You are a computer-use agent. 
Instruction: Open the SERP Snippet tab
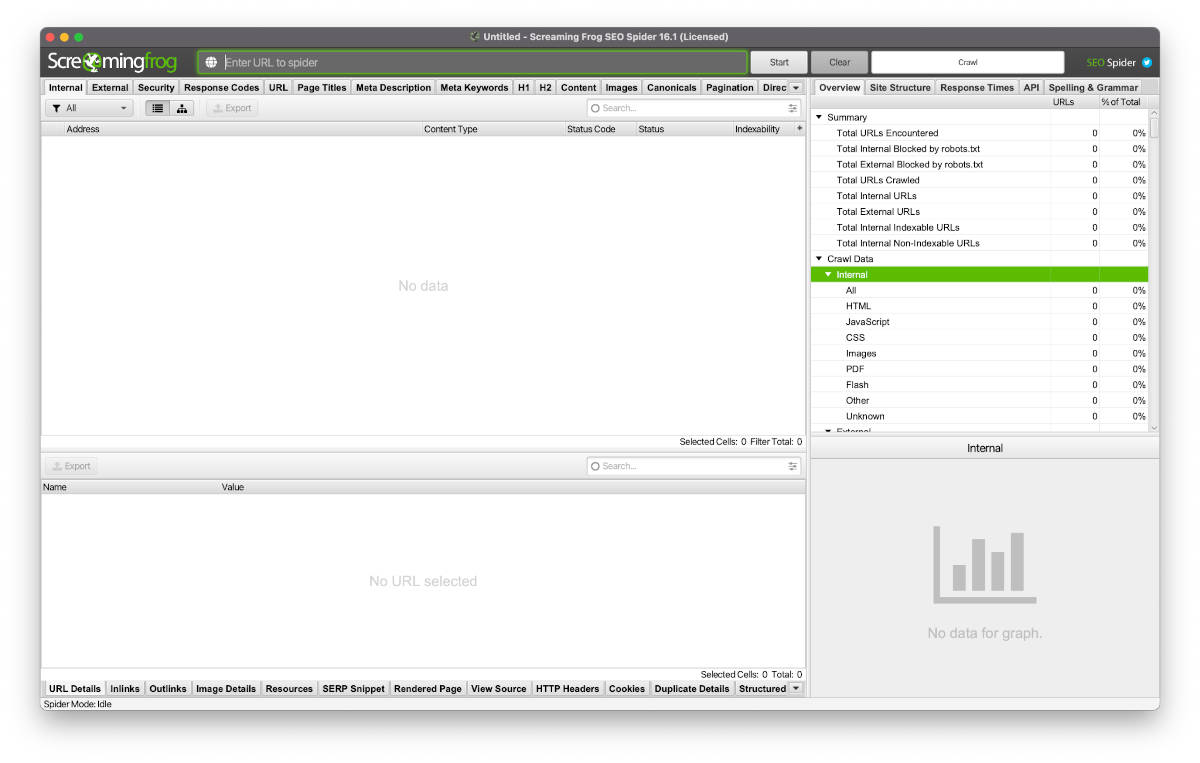[x=353, y=689]
